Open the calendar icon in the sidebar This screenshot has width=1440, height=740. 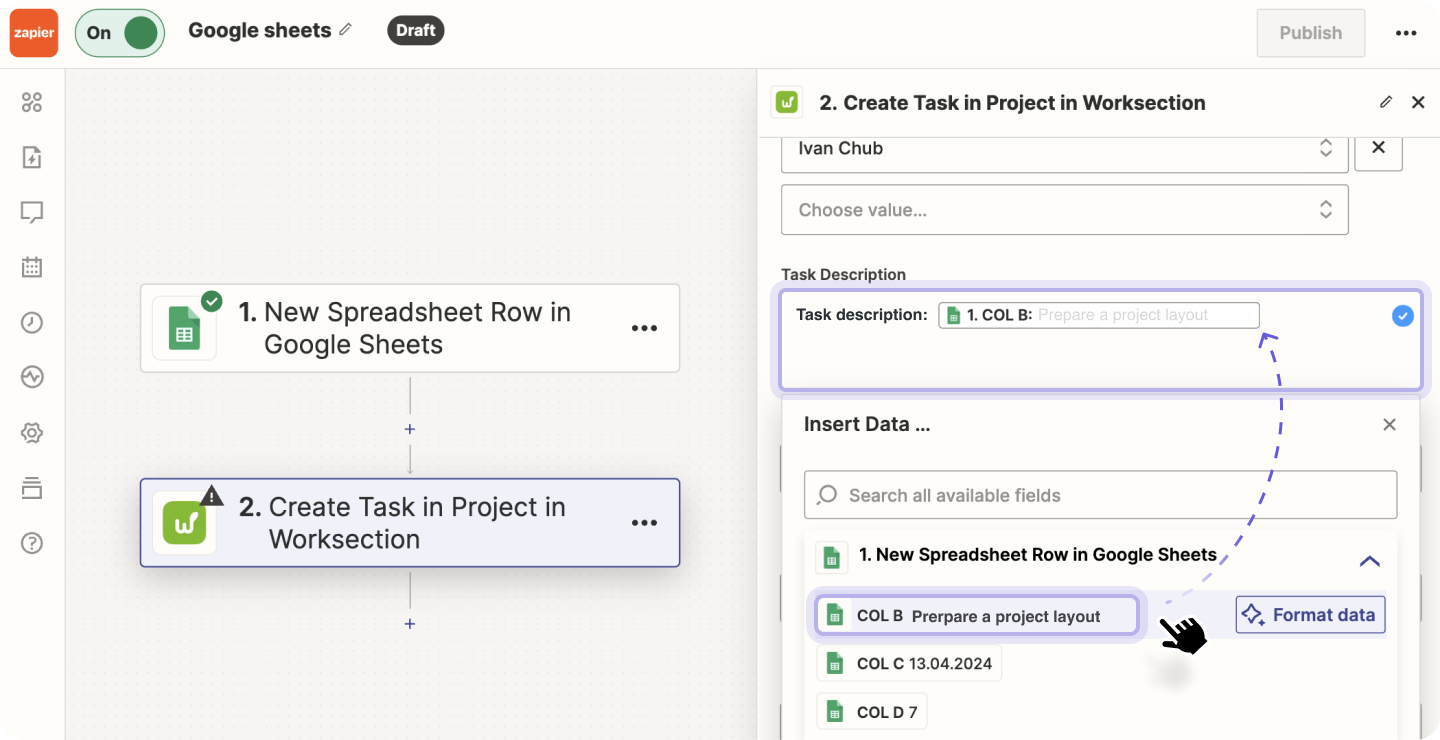pos(31,267)
